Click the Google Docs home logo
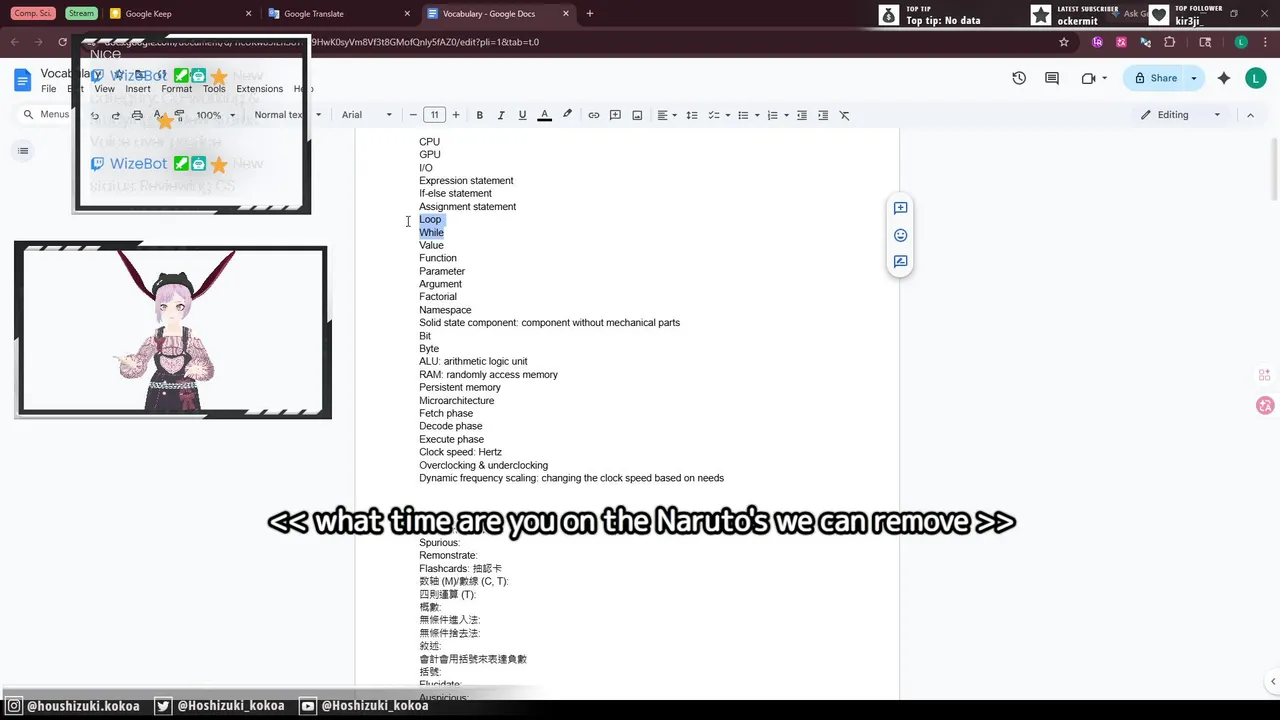 click(23, 80)
